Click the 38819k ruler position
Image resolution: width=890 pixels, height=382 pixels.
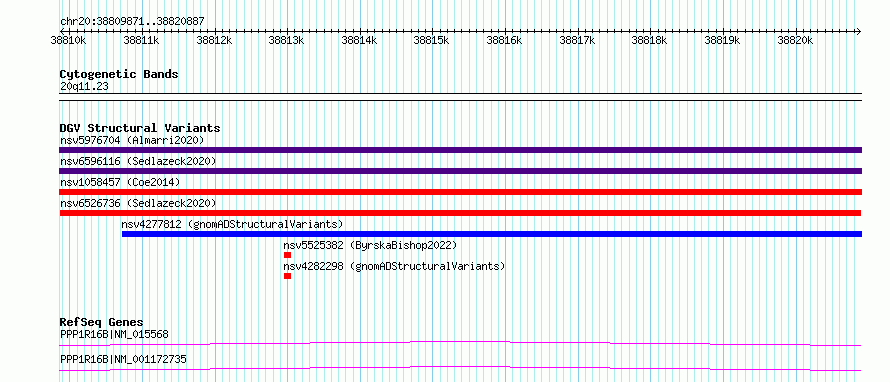(x=723, y=40)
